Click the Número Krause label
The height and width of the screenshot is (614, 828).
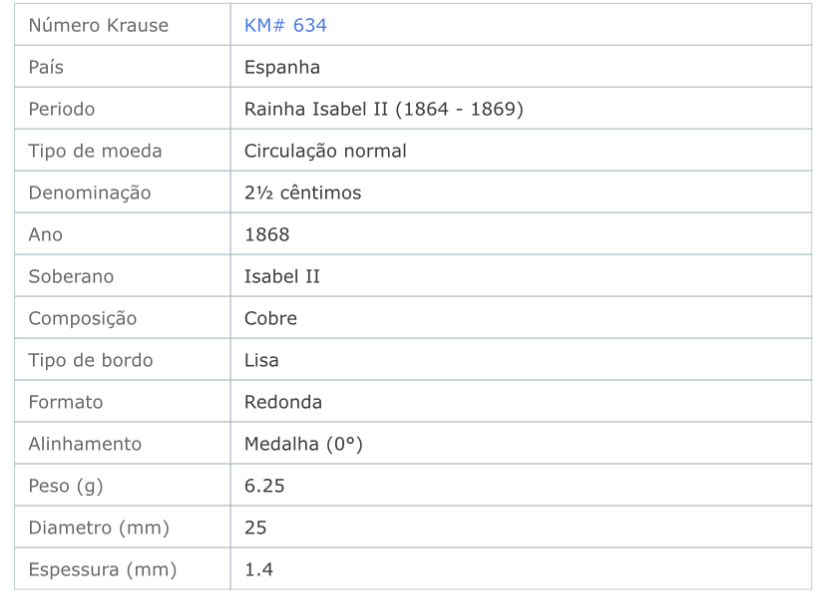[x=99, y=25]
